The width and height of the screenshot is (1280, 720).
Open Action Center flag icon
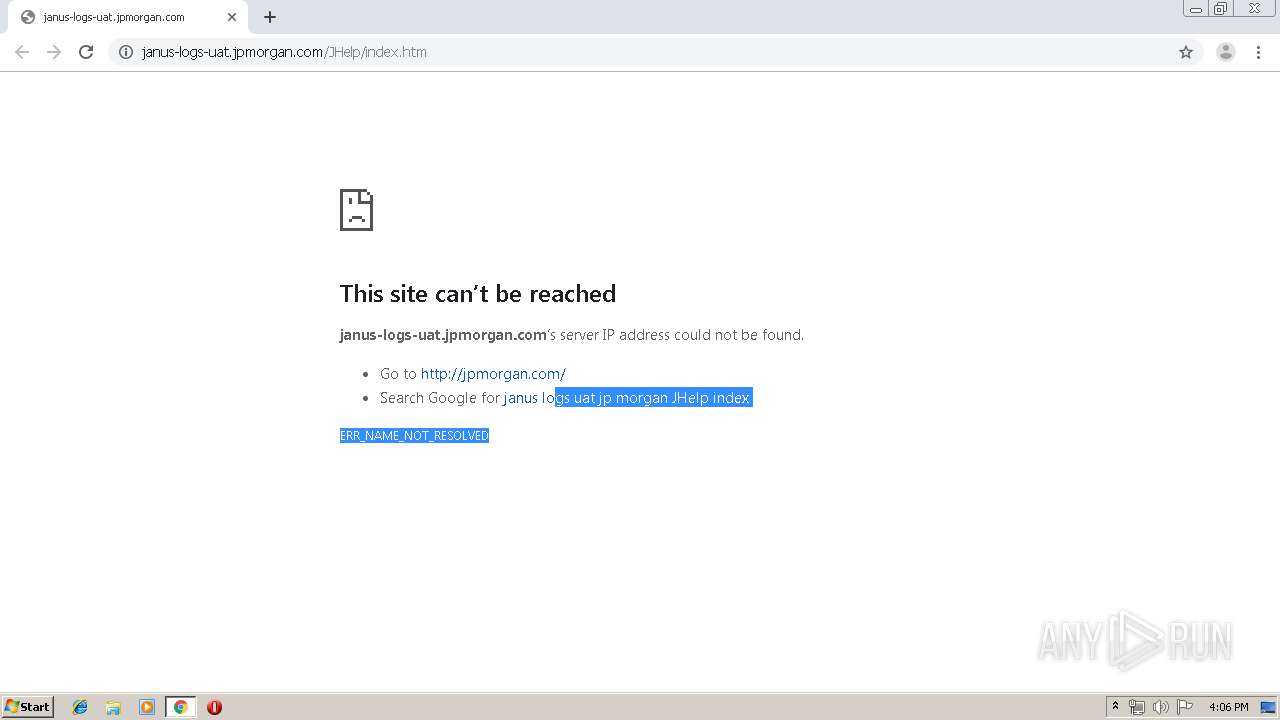1185,707
